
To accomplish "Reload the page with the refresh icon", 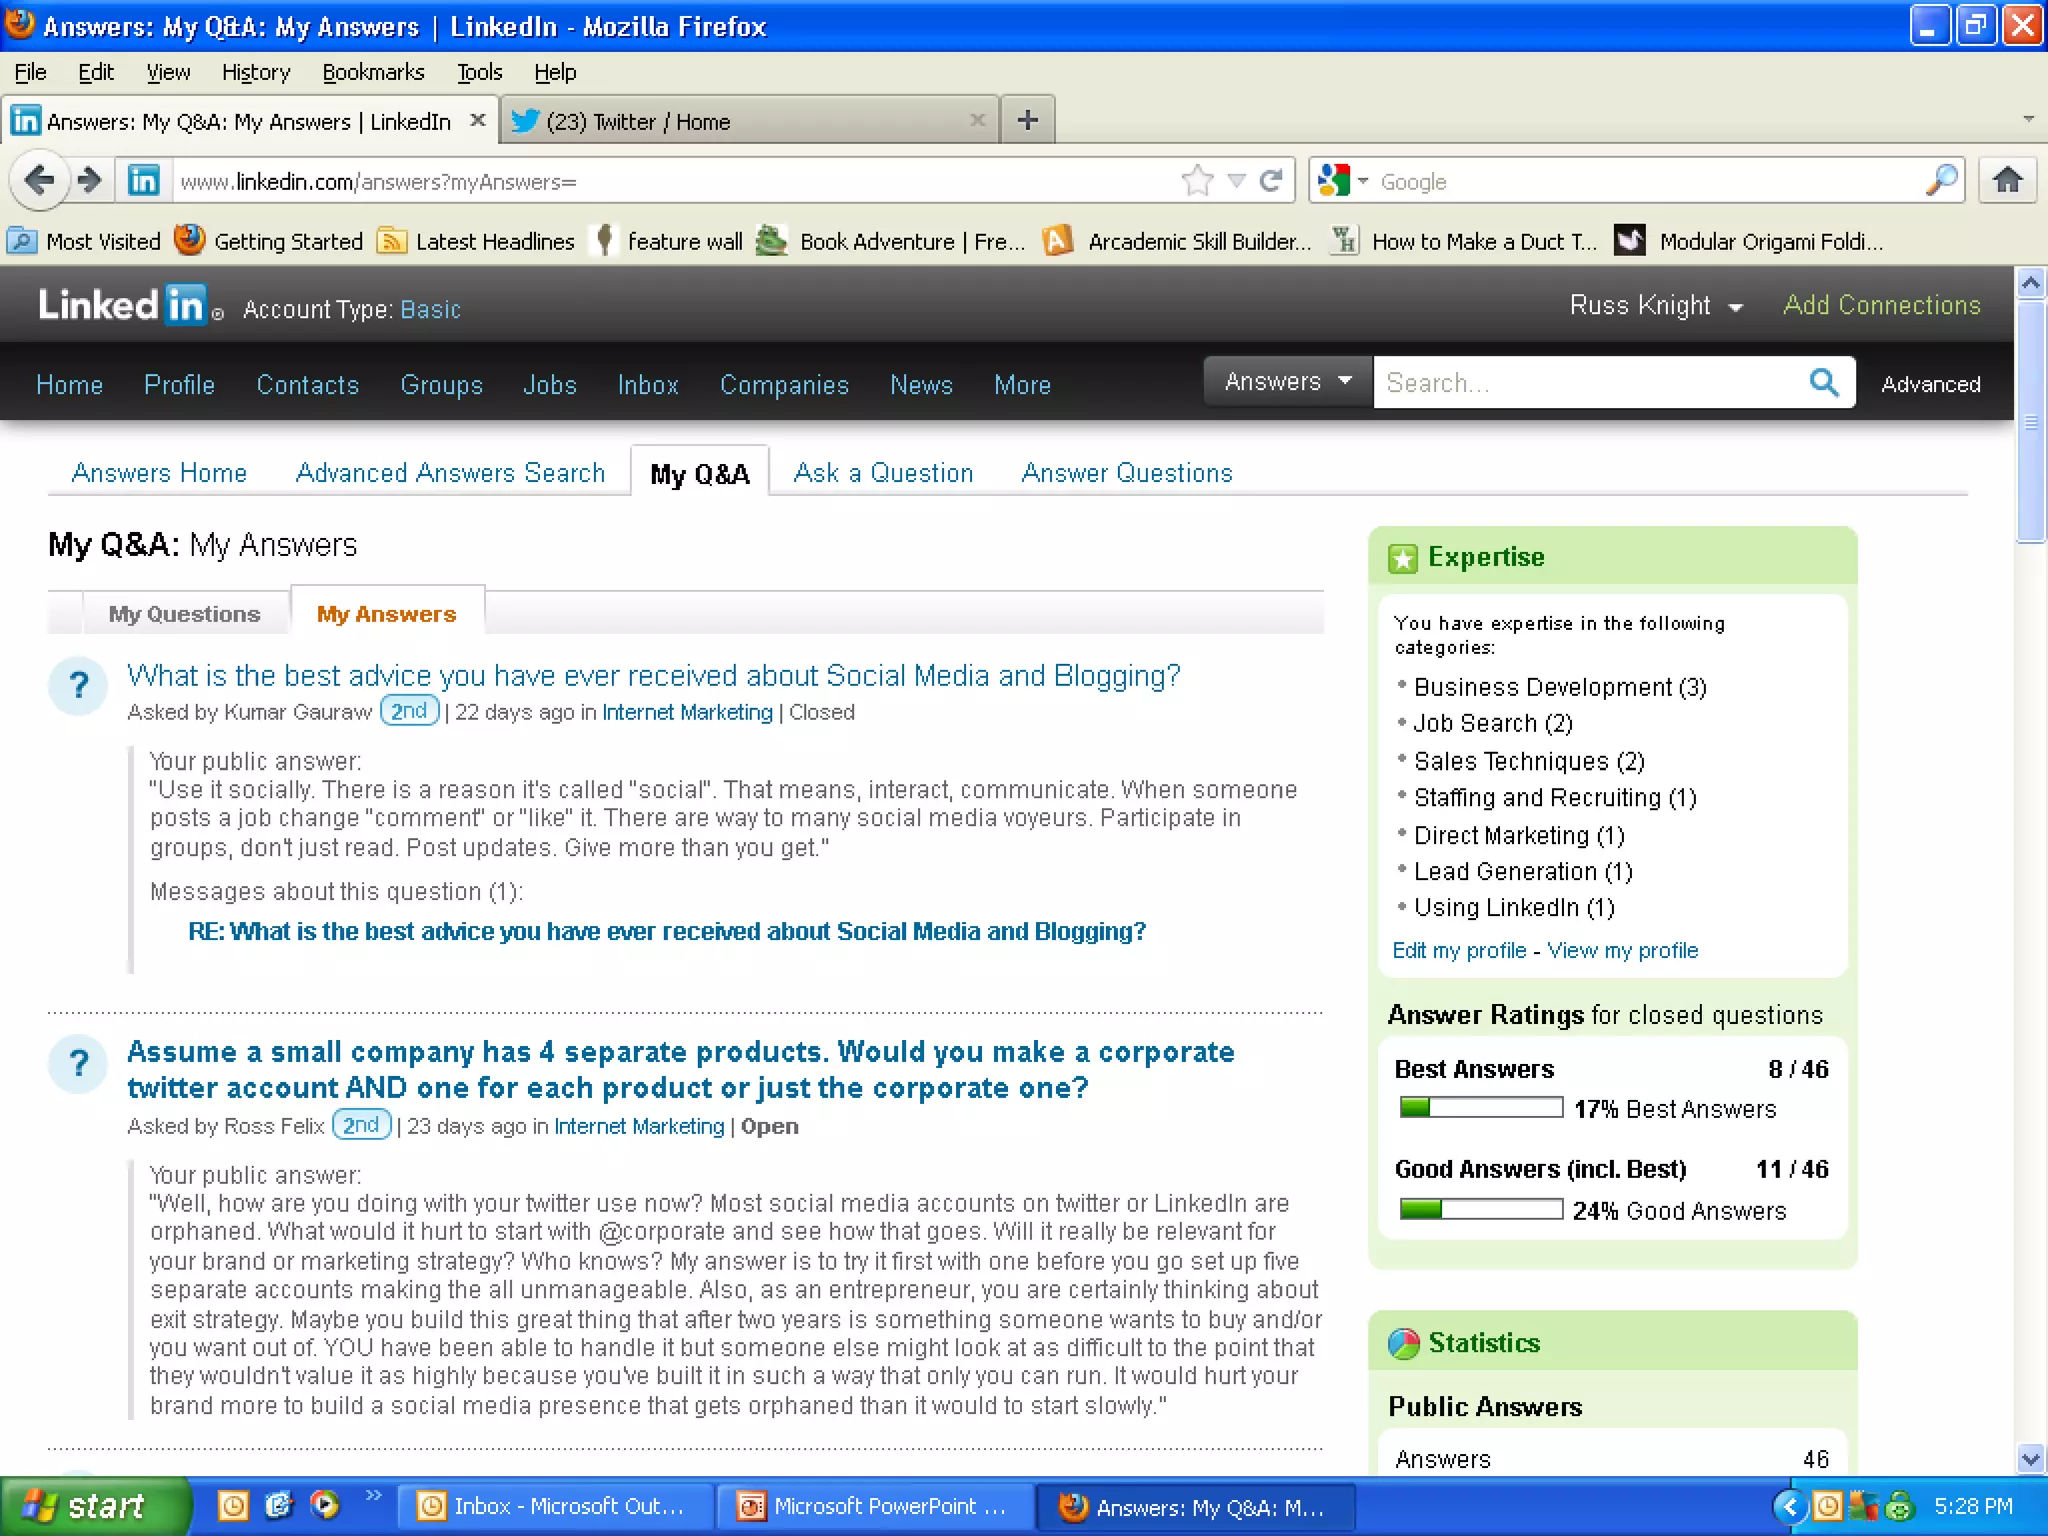I will click(x=1271, y=181).
